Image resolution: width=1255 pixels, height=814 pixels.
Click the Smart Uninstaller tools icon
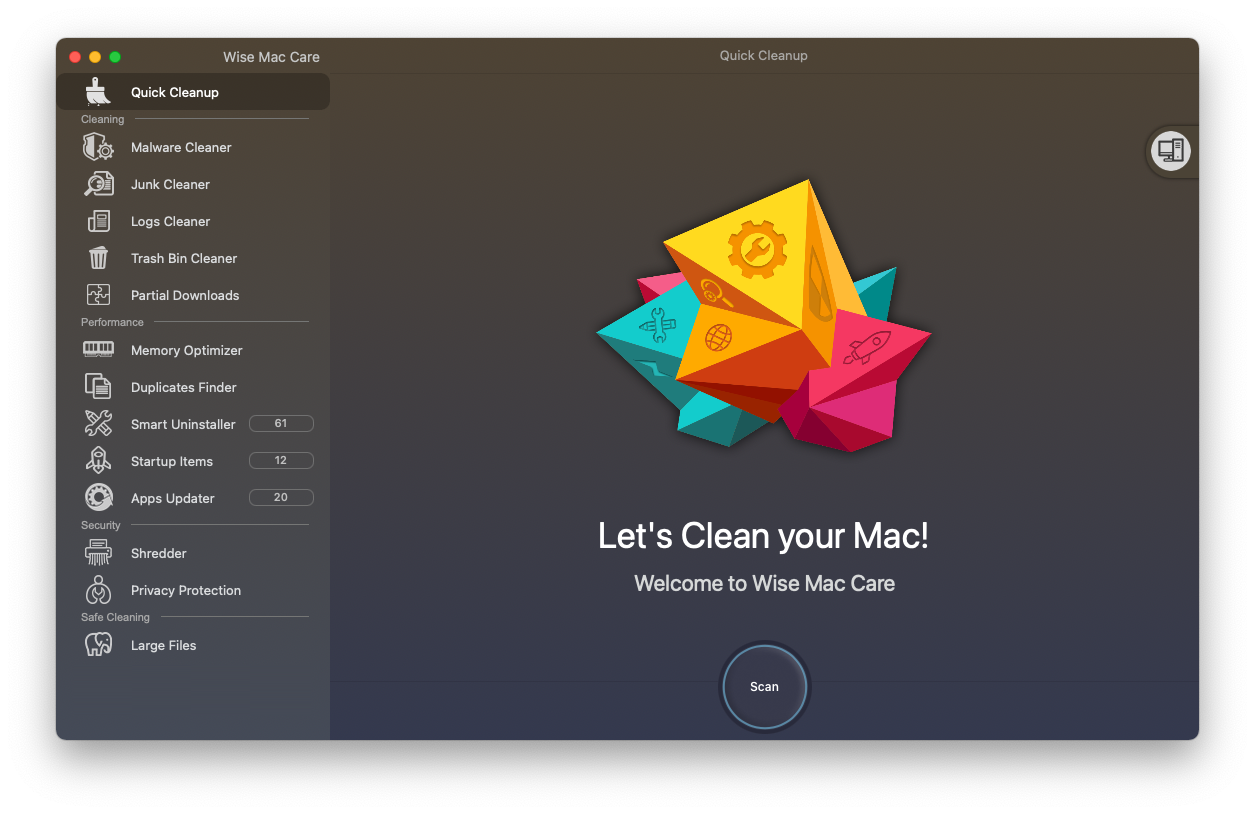pyautogui.click(x=98, y=424)
